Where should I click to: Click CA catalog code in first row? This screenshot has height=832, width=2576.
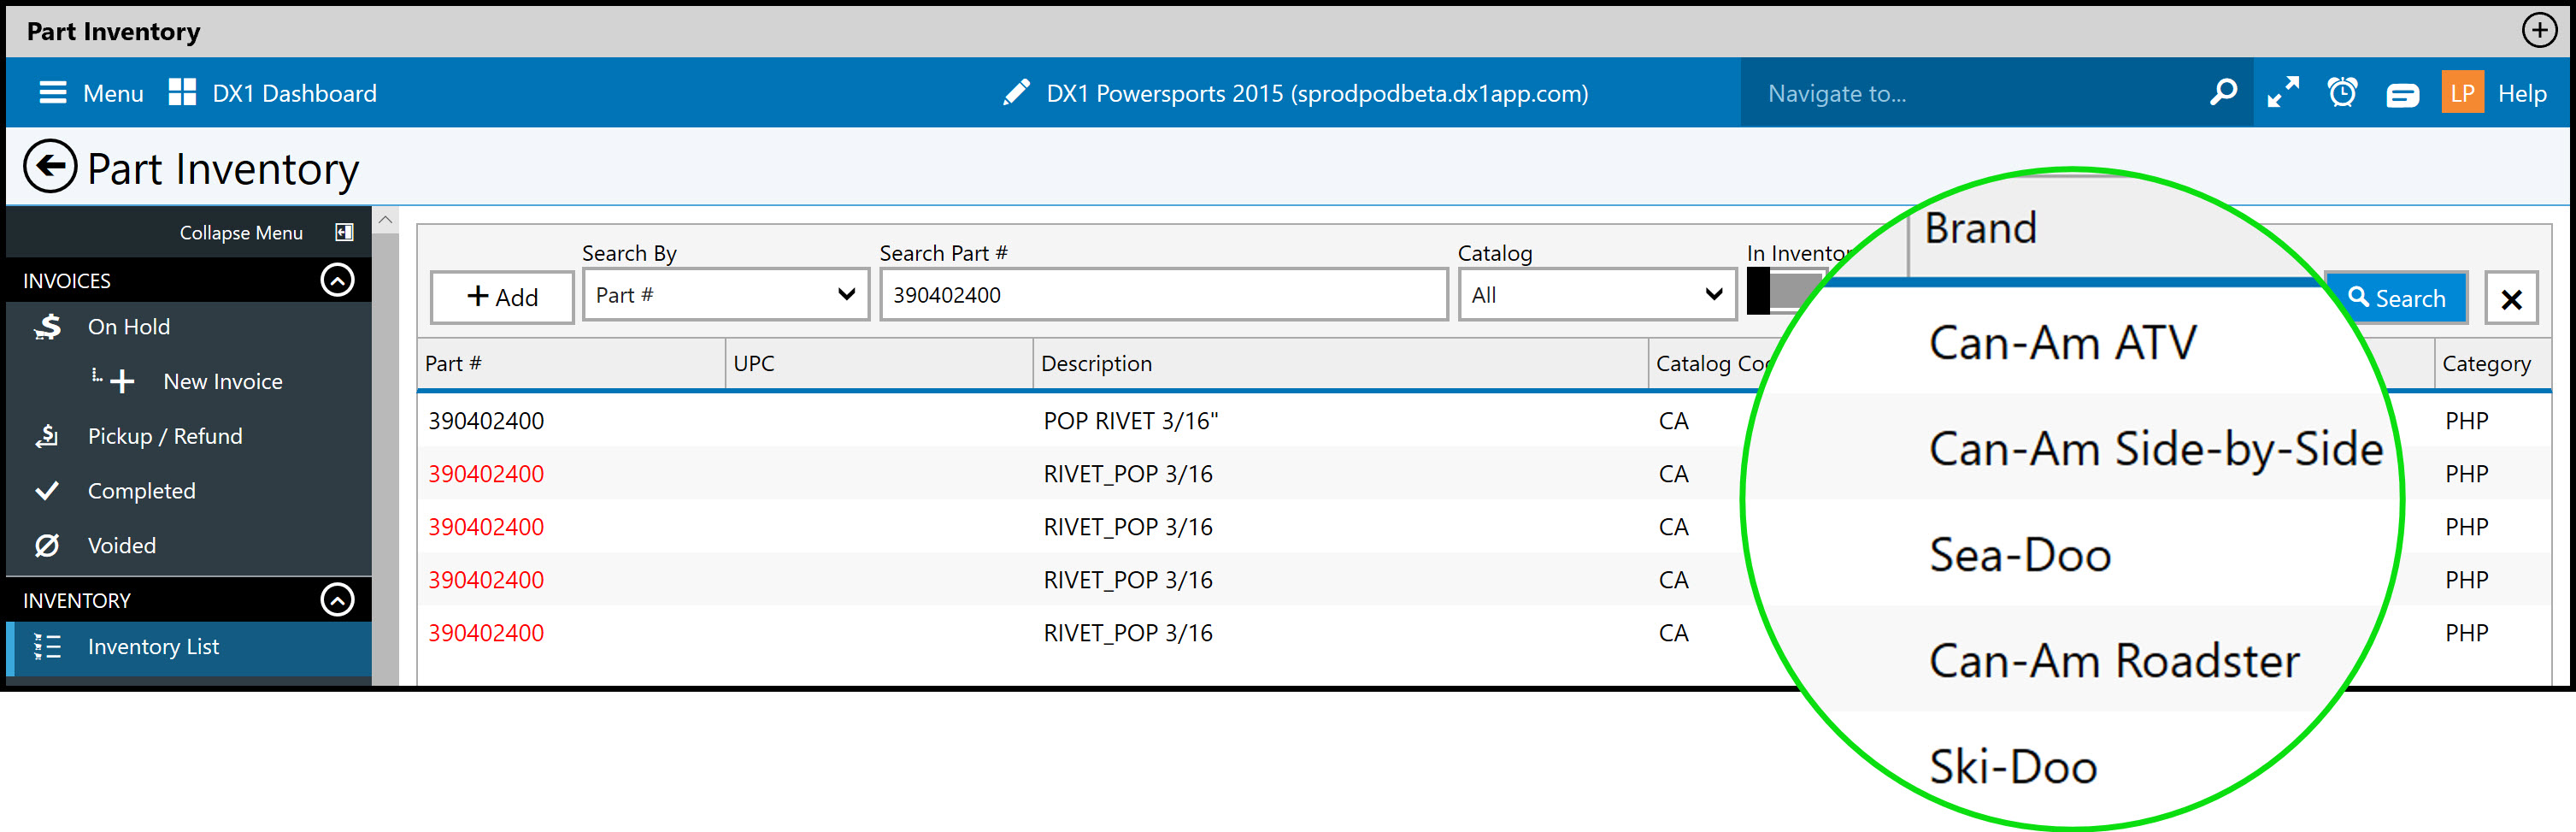(x=1673, y=421)
